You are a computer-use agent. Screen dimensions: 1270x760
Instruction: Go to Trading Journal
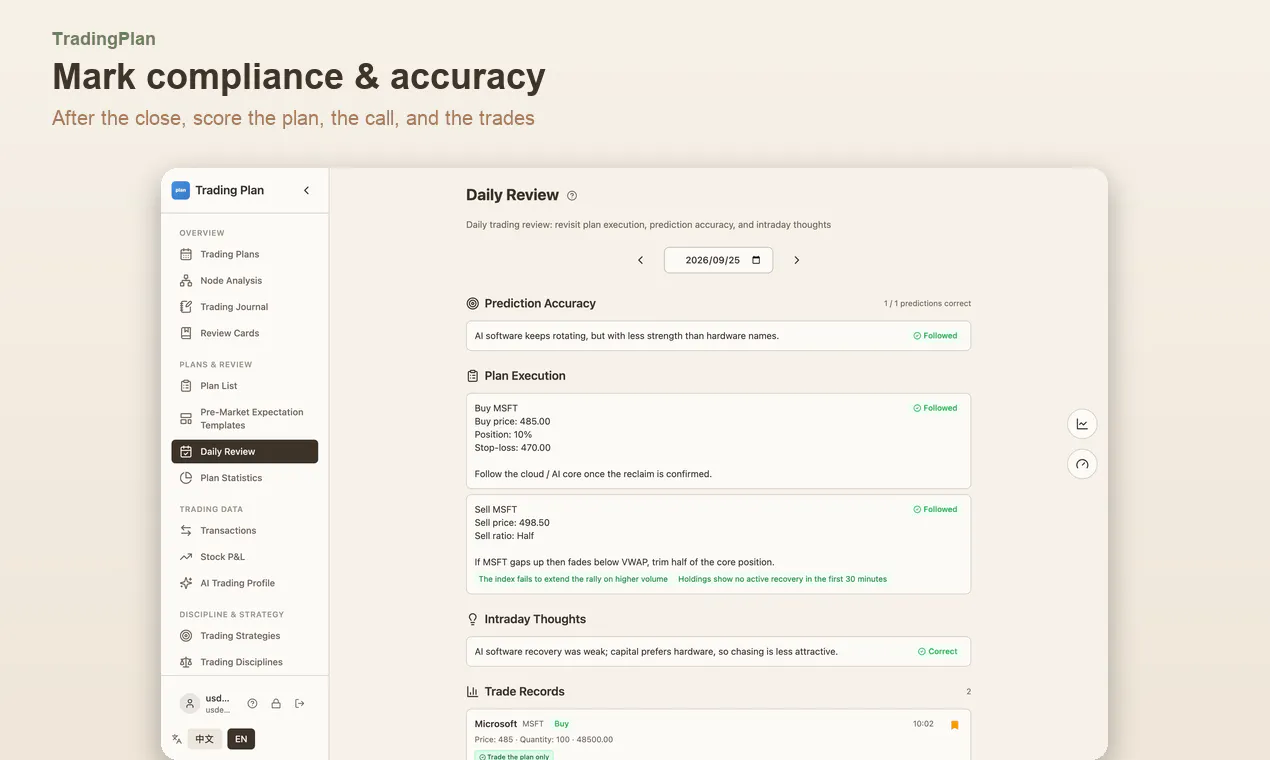point(245,307)
